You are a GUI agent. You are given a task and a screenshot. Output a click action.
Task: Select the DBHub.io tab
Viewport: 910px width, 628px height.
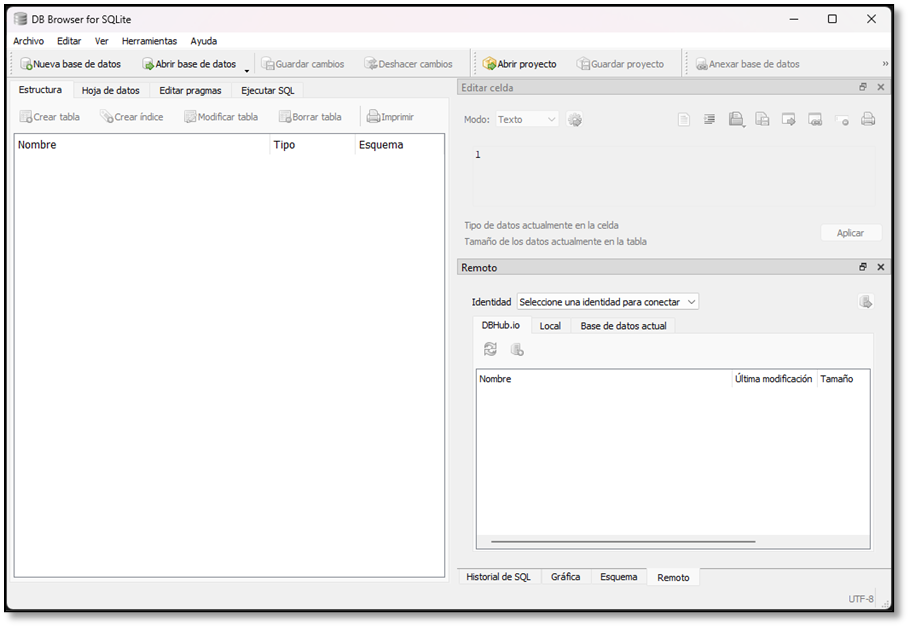click(500, 325)
